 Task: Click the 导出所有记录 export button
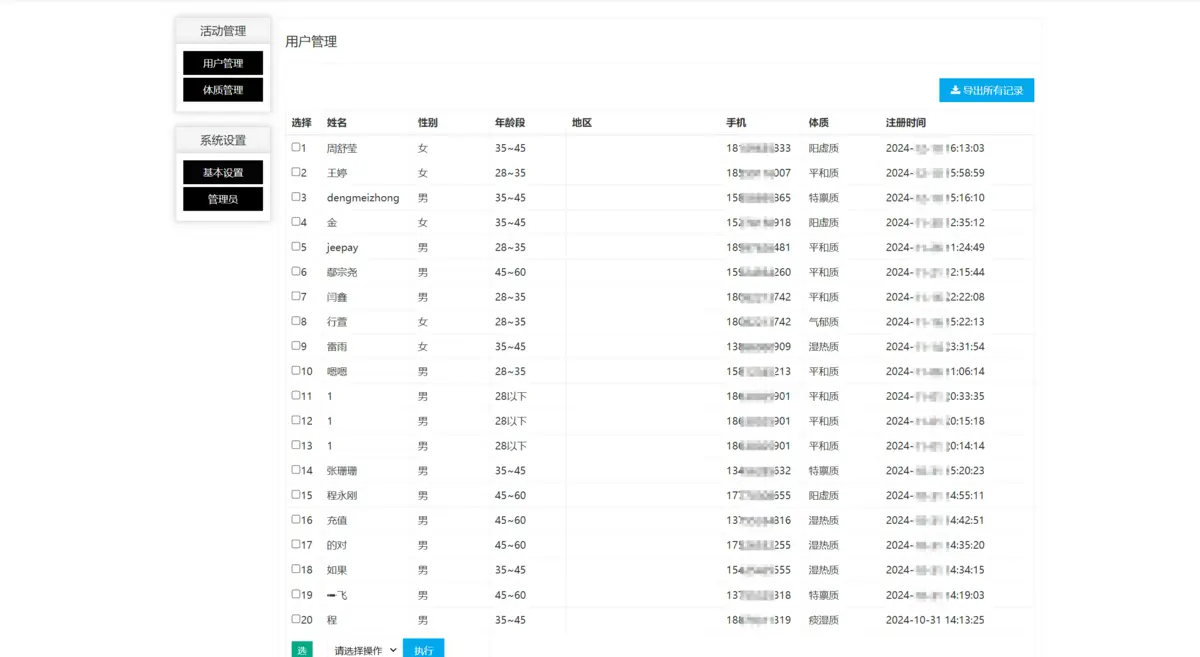(x=986, y=90)
